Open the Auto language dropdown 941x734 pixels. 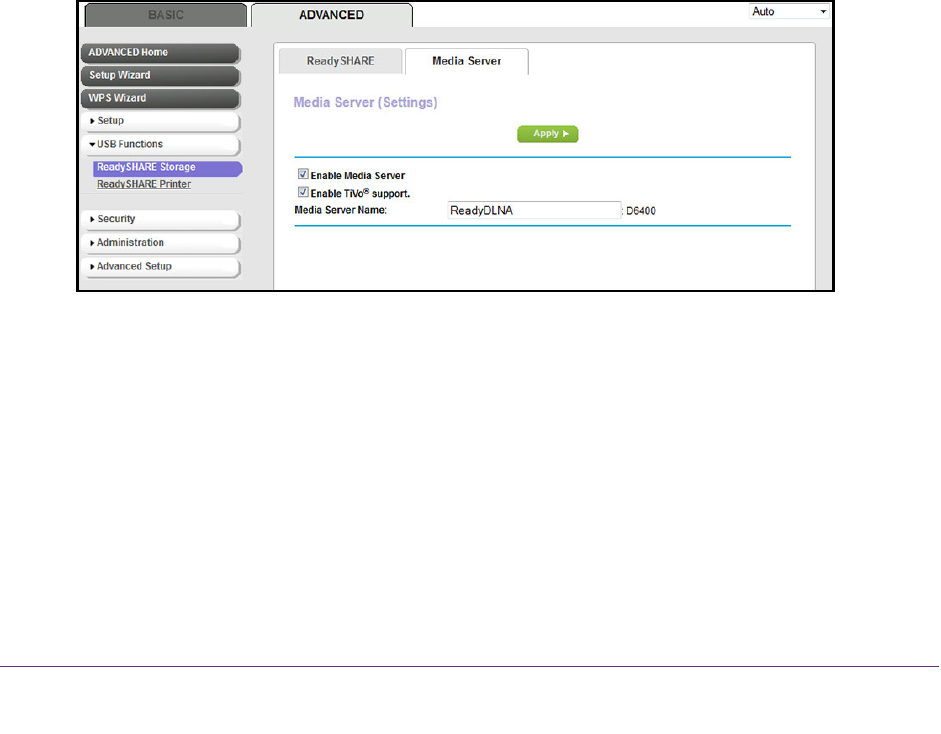[789, 11]
